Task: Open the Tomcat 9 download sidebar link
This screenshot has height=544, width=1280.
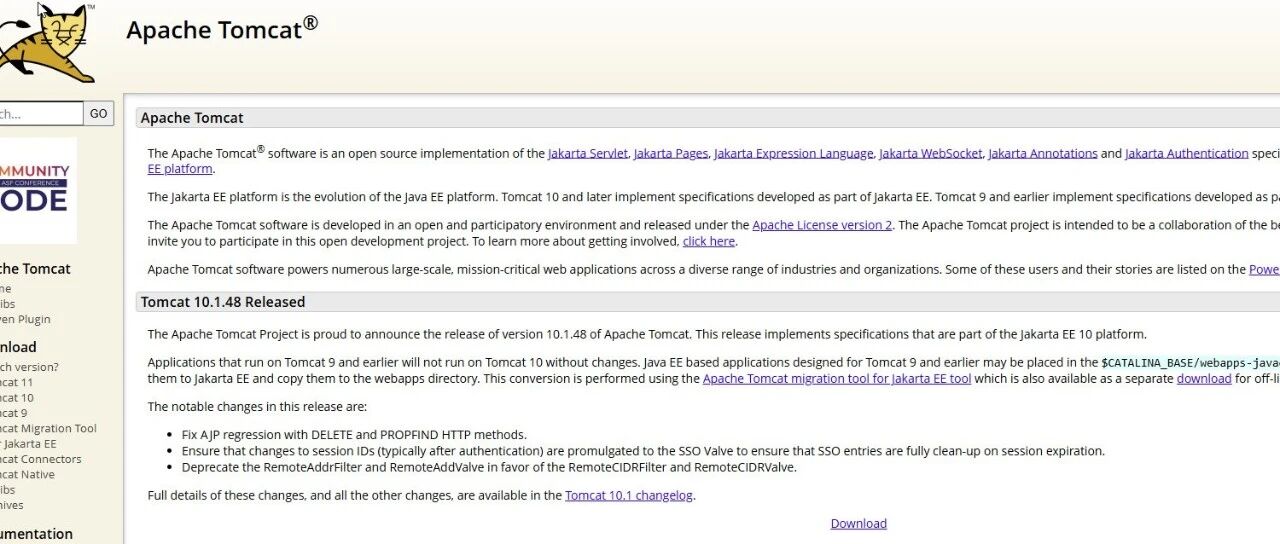Action: click(13, 413)
